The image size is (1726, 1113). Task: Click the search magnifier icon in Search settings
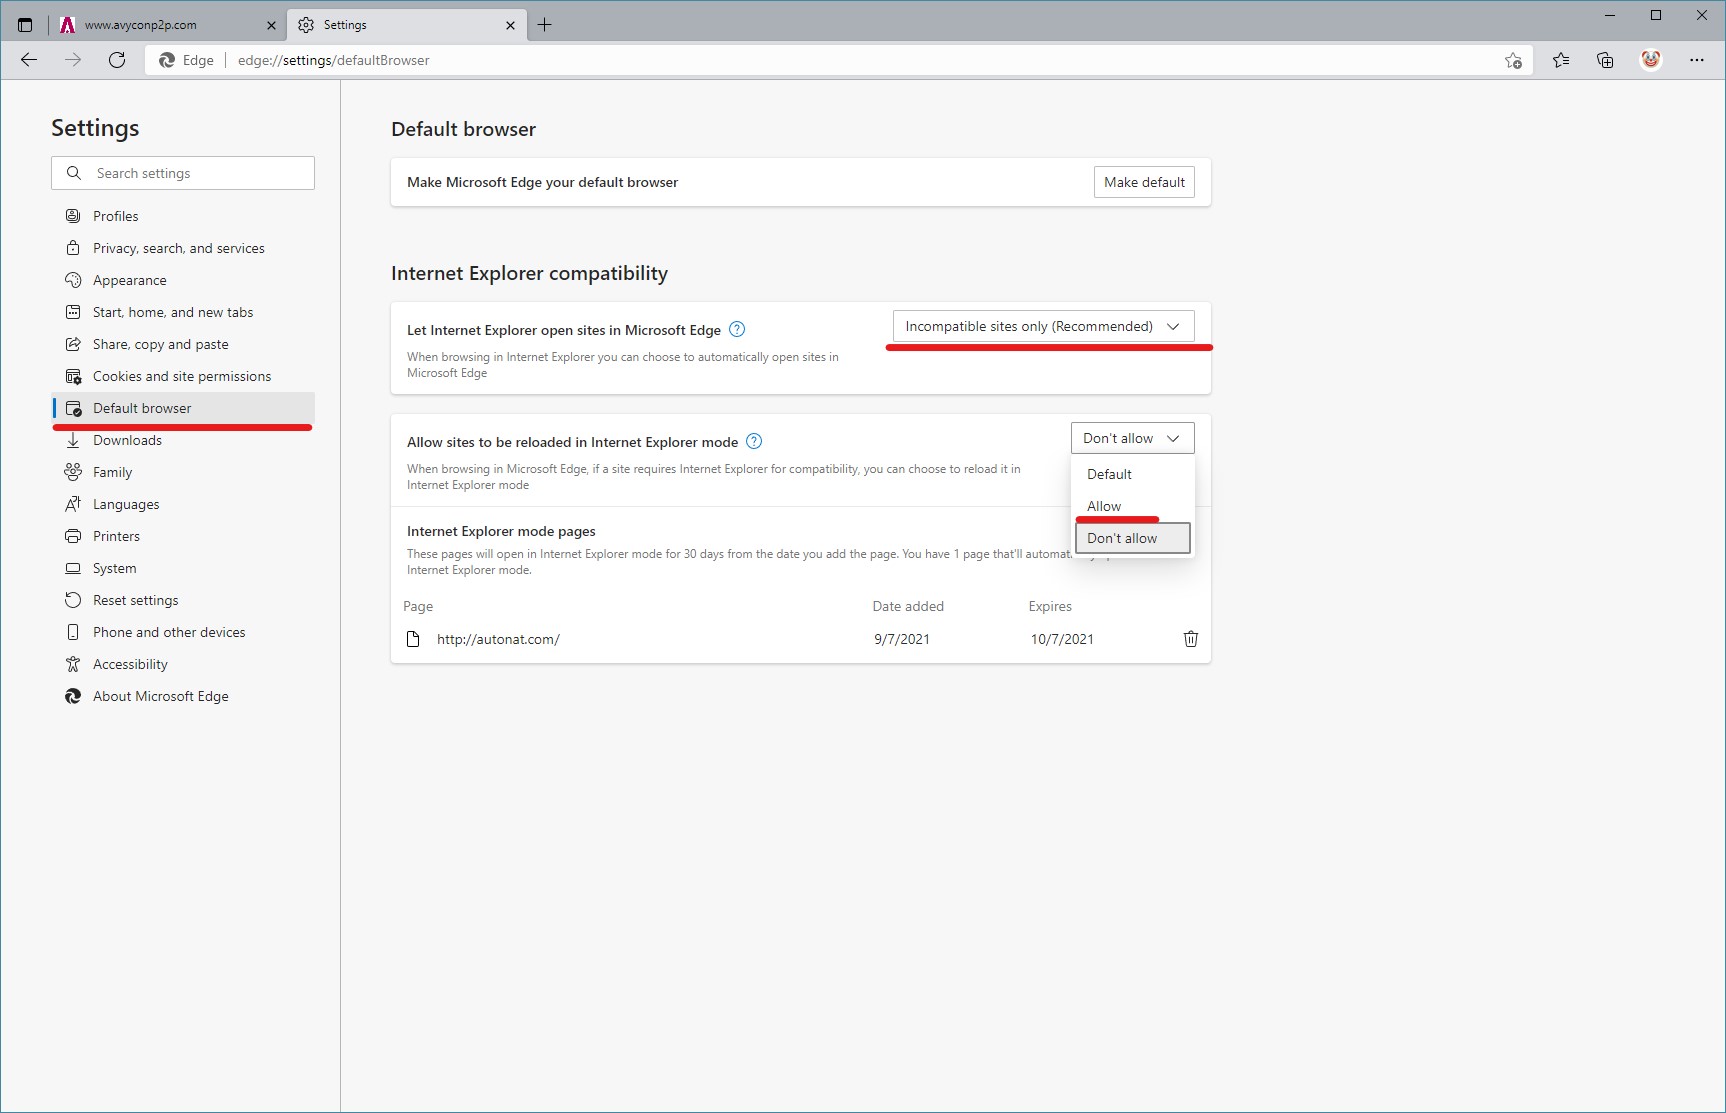[74, 173]
